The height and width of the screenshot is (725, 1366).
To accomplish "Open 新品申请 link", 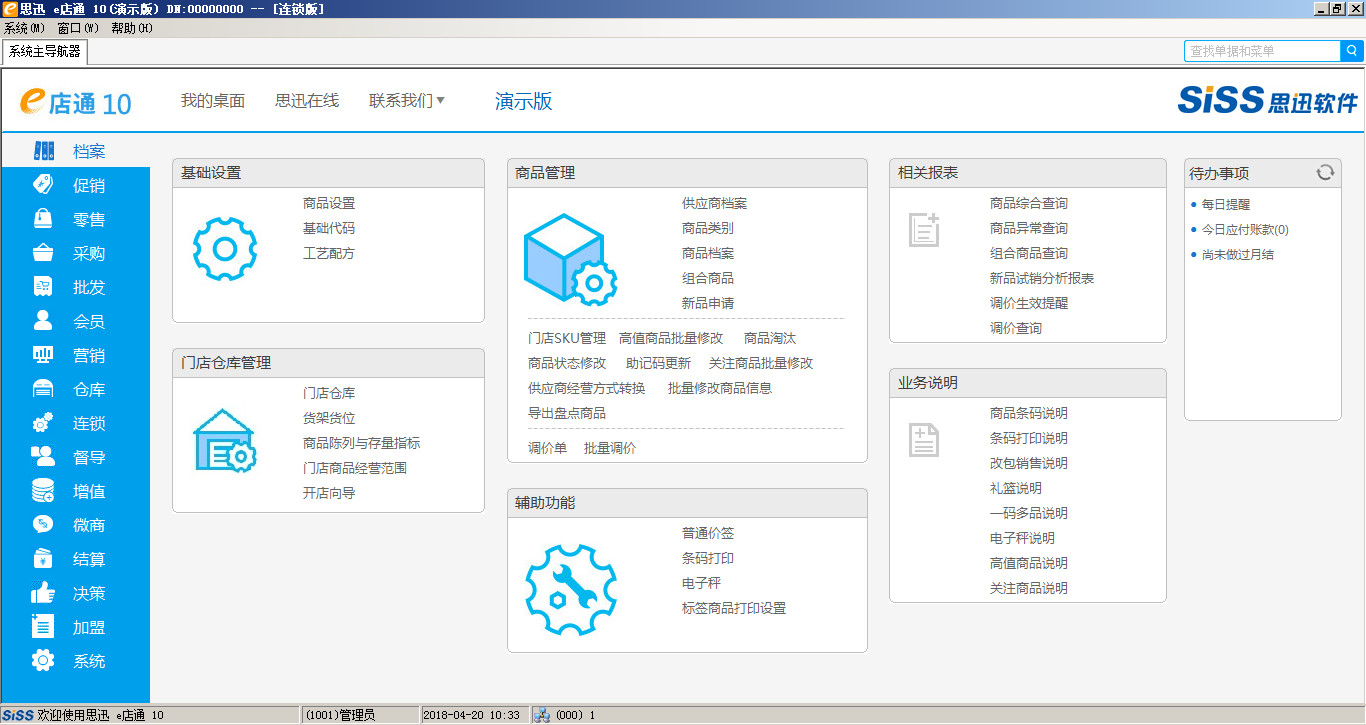I will point(708,303).
